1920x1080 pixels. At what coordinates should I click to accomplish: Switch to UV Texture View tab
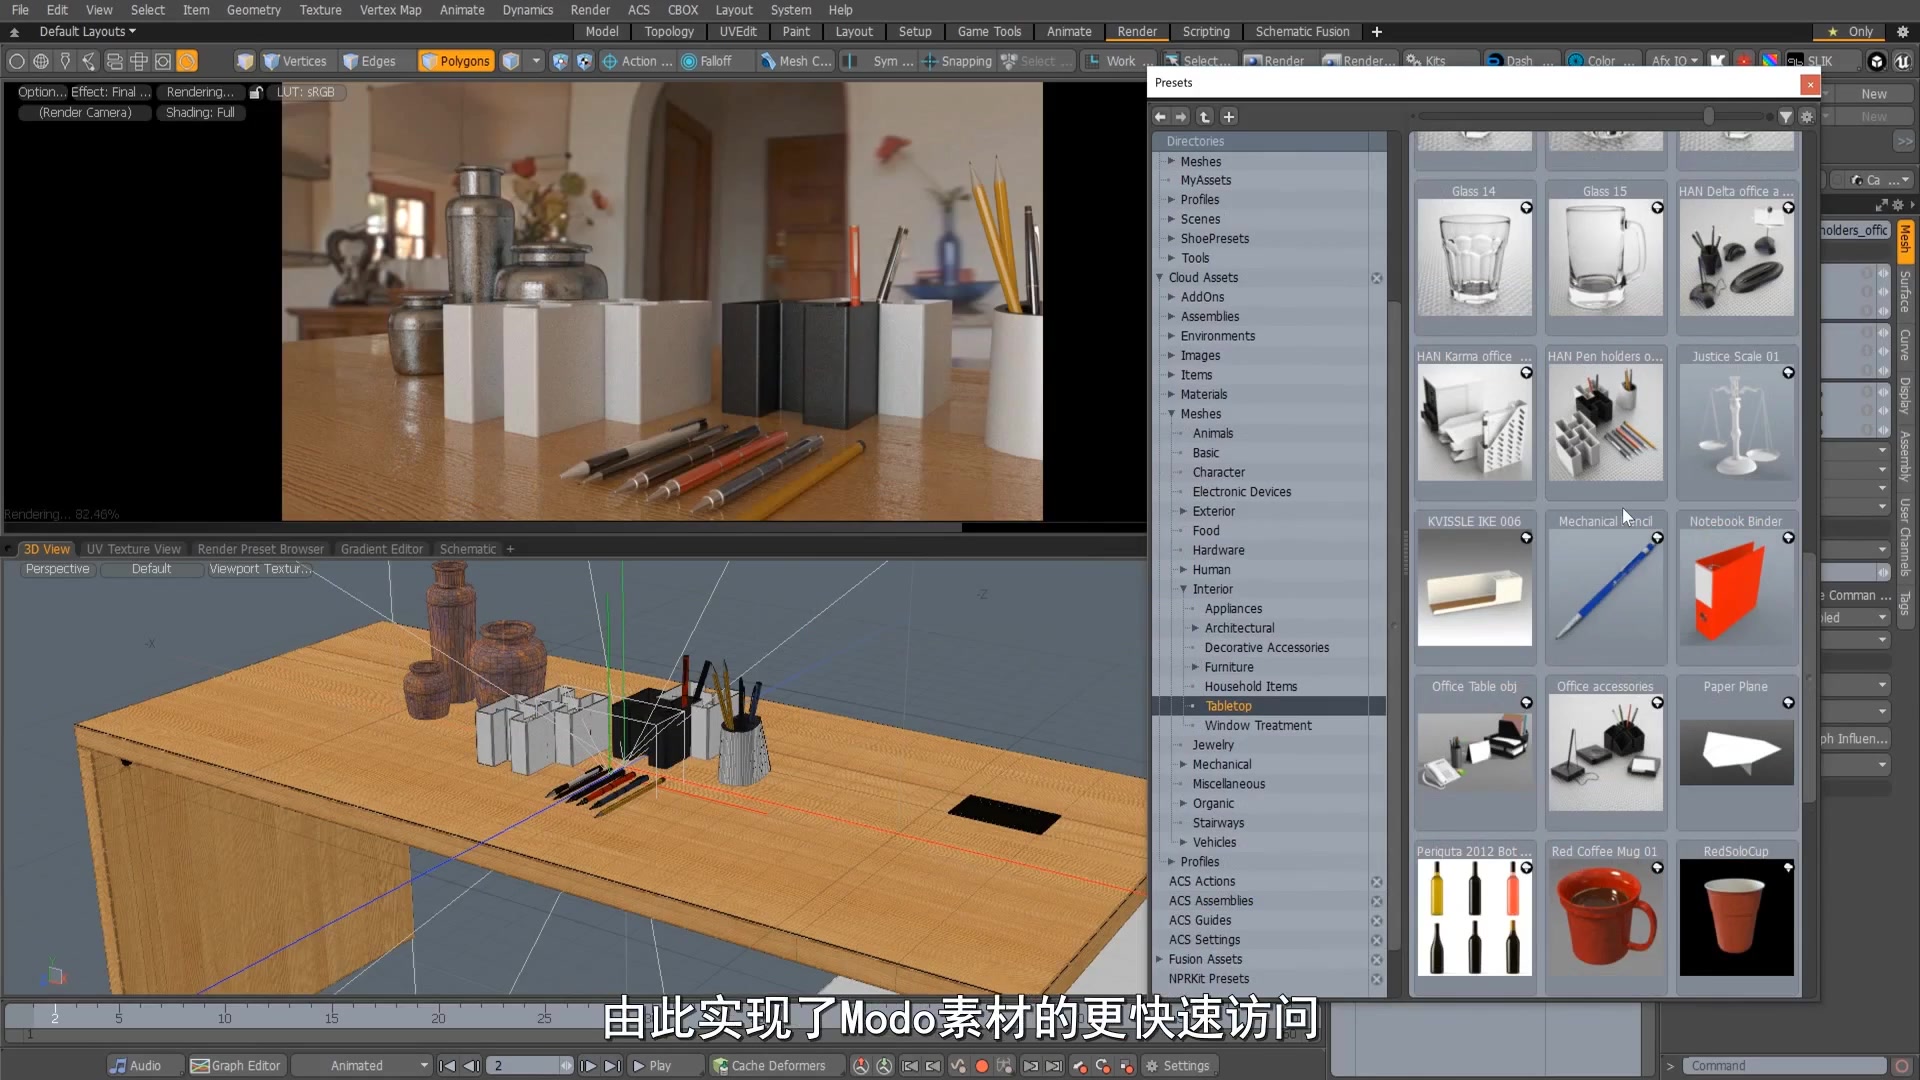pos(133,549)
